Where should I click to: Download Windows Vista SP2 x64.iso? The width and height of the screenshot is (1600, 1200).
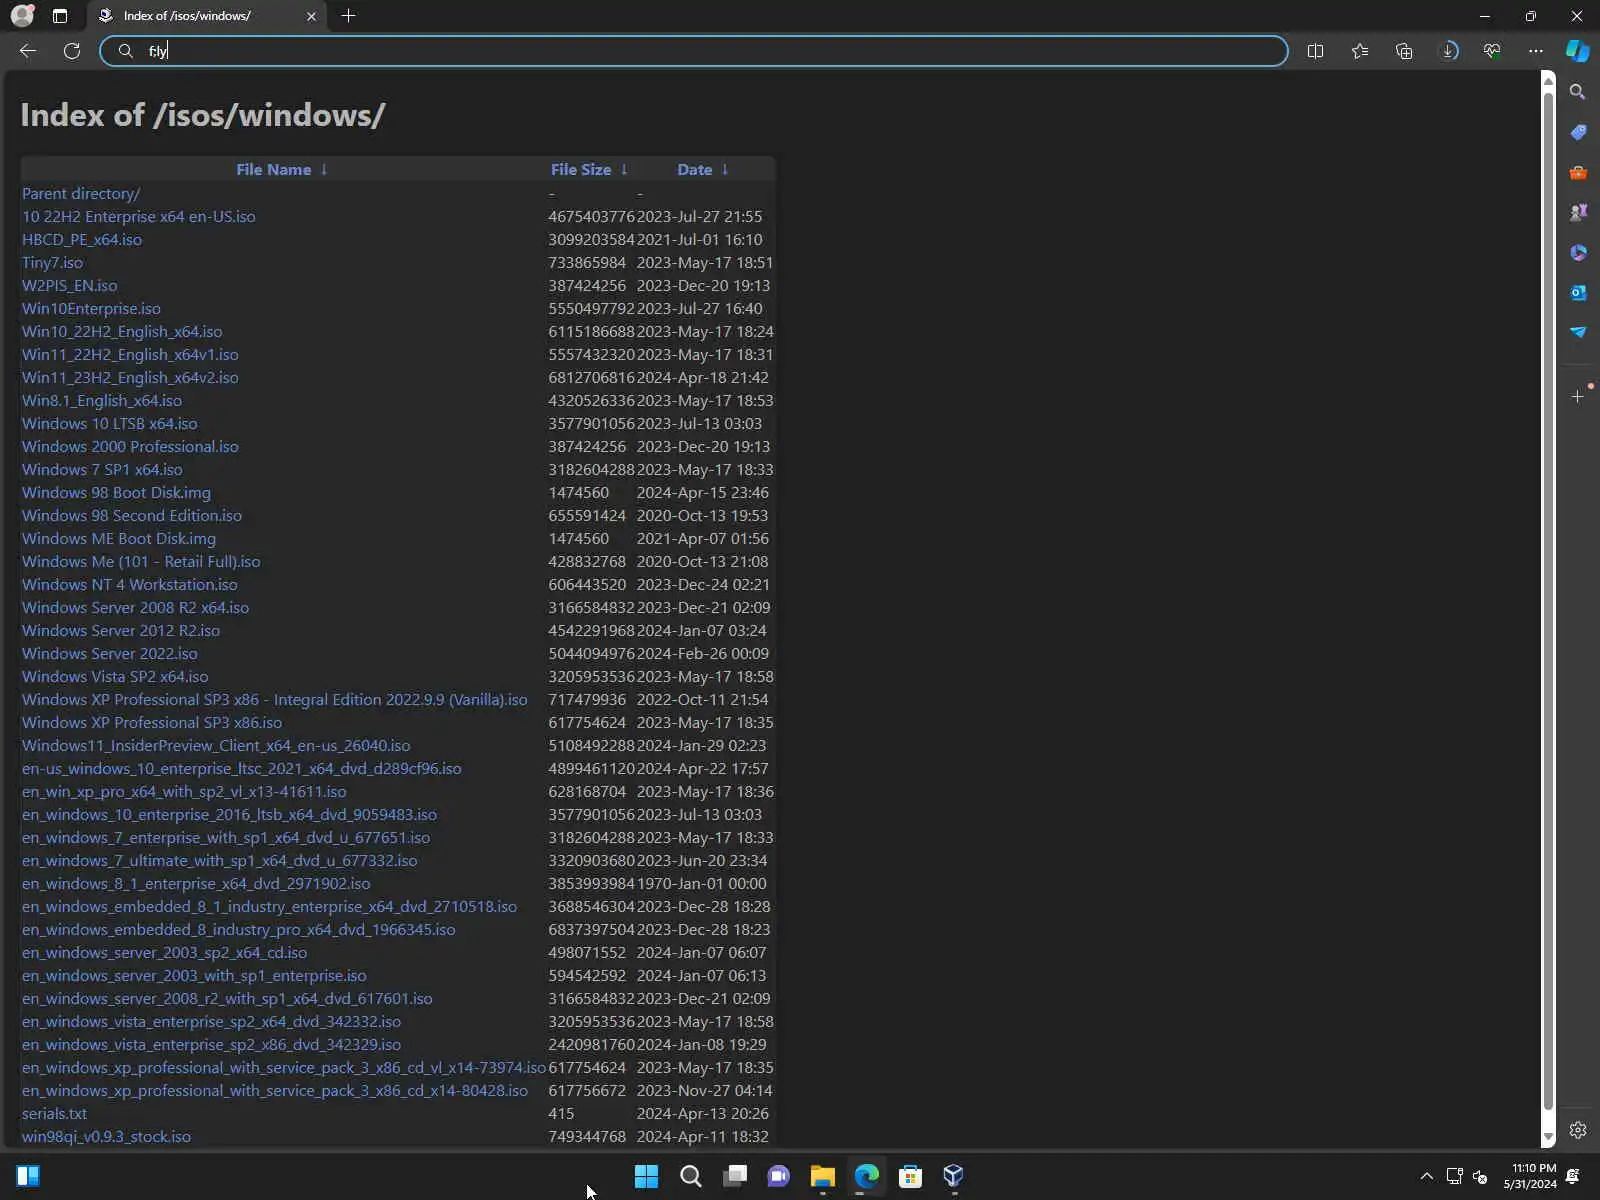pos(115,677)
